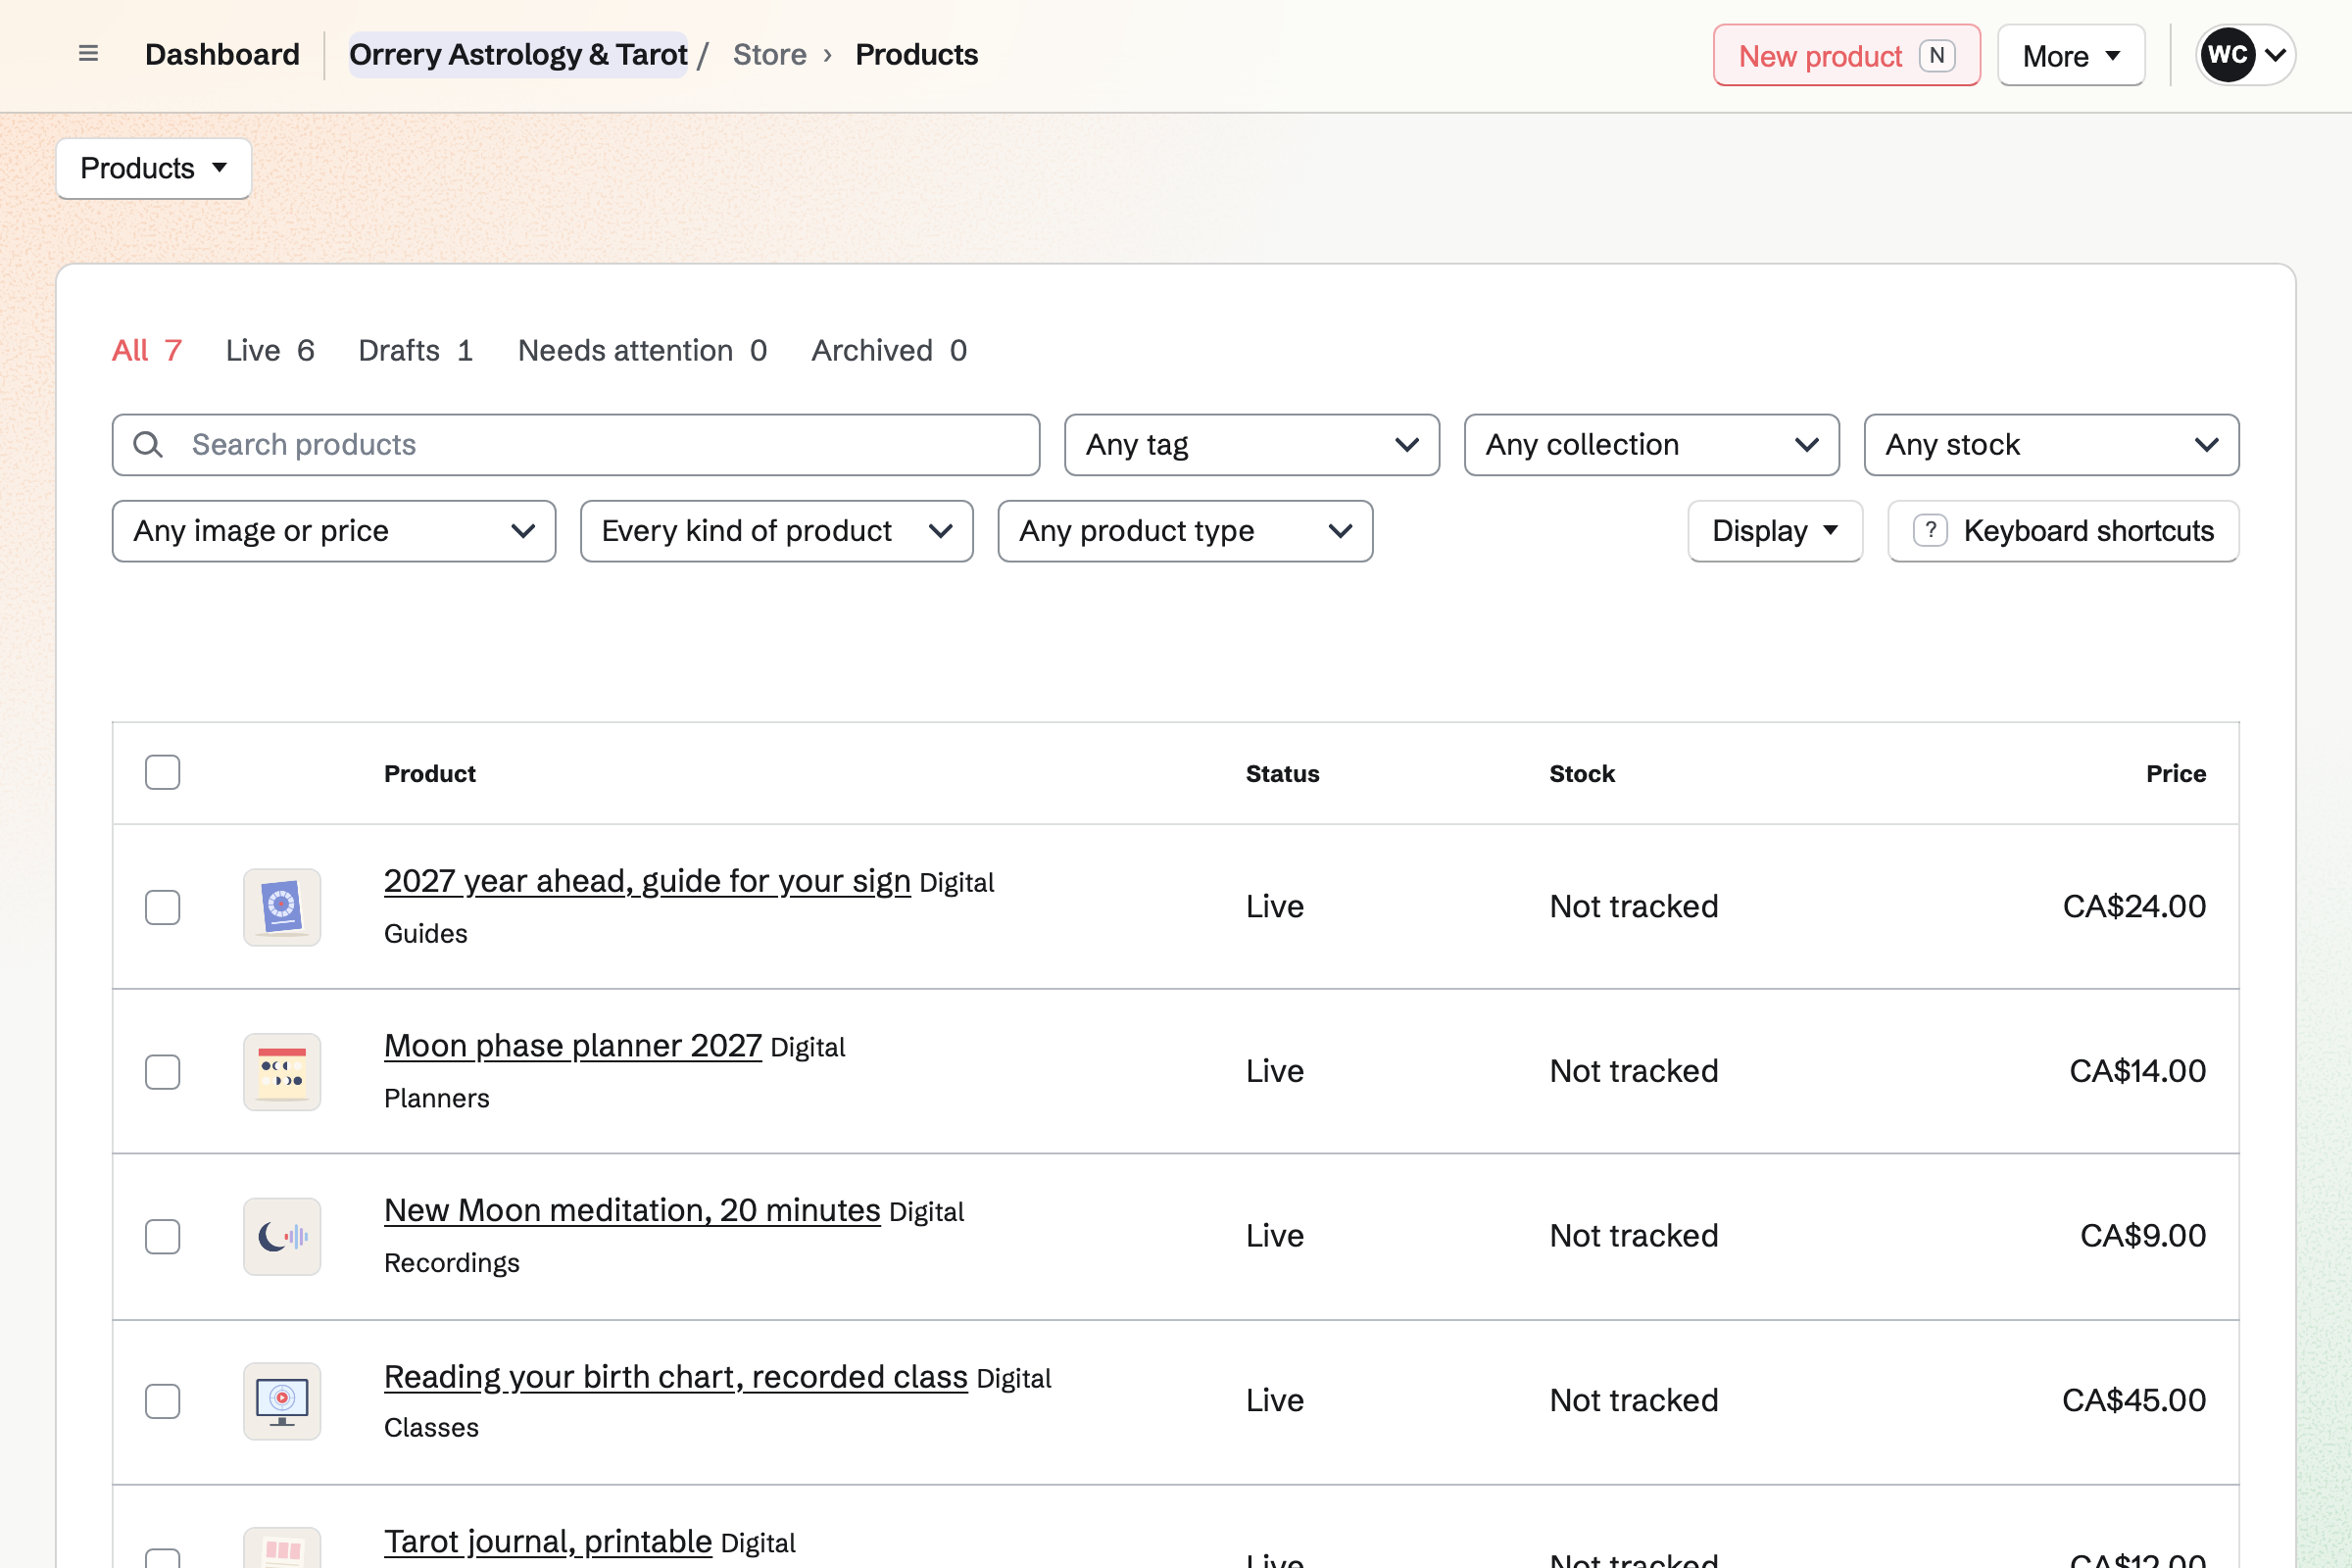Check the Moon phase planner 2027 row
This screenshot has height=1568, width=2352.
[162, 1072]
